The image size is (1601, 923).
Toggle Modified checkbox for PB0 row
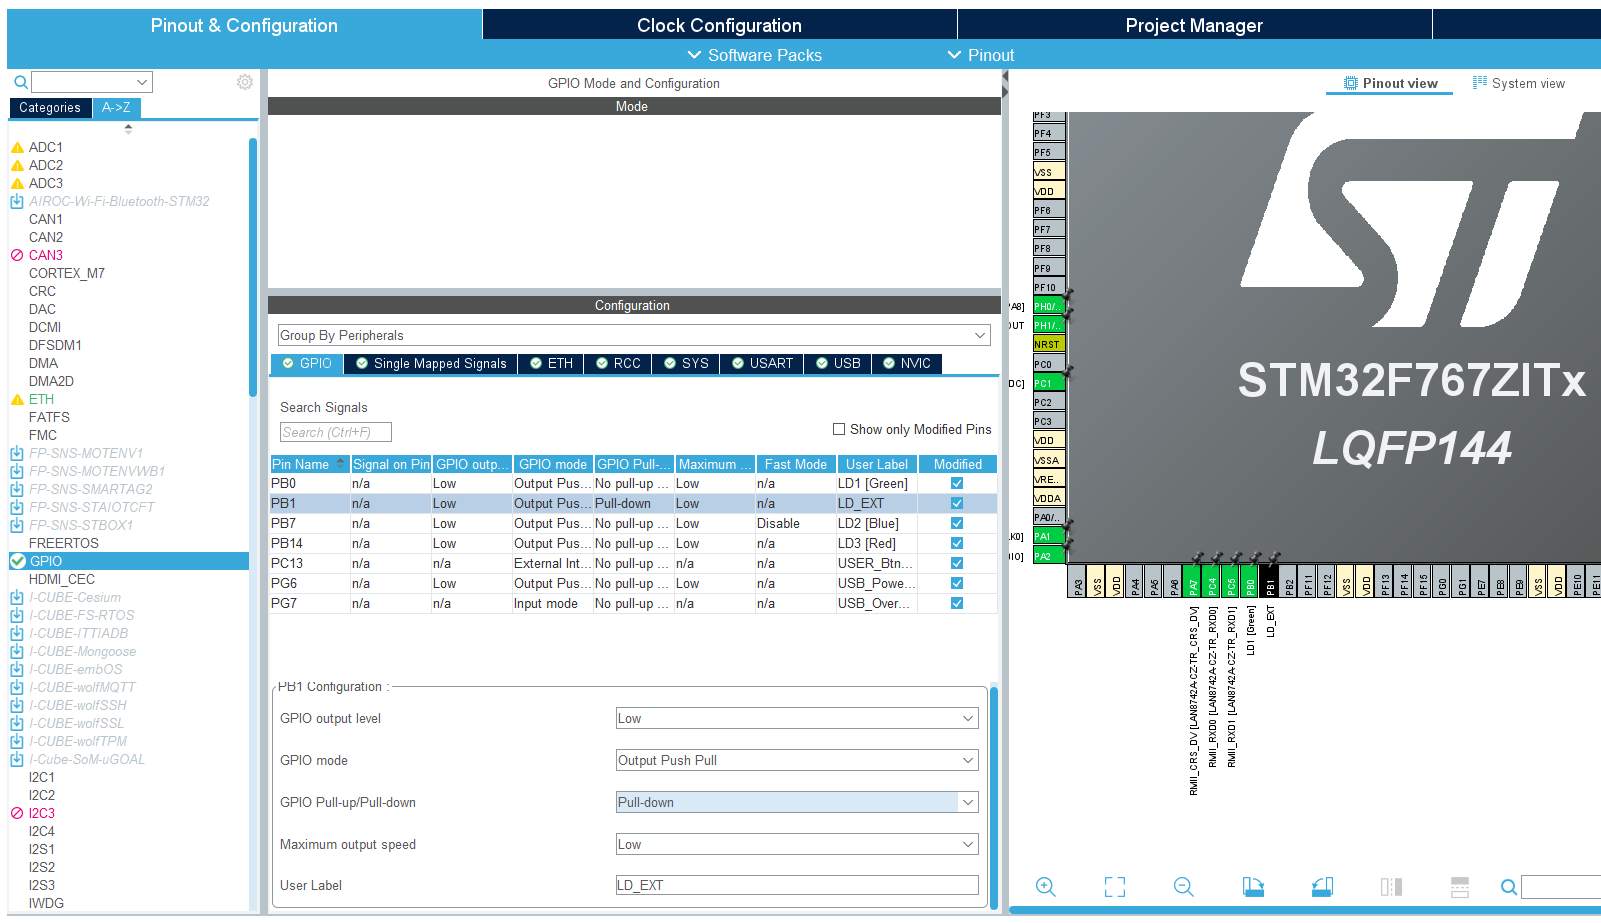(x=957, y=483)
